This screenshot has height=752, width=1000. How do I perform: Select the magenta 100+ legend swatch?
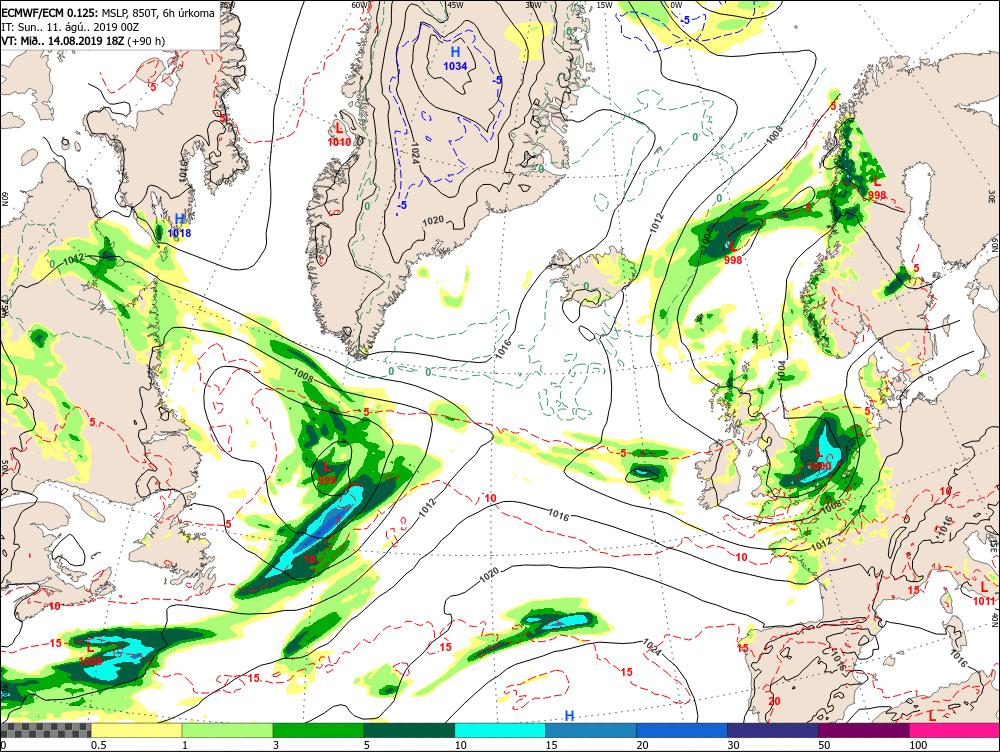[954, 730]
